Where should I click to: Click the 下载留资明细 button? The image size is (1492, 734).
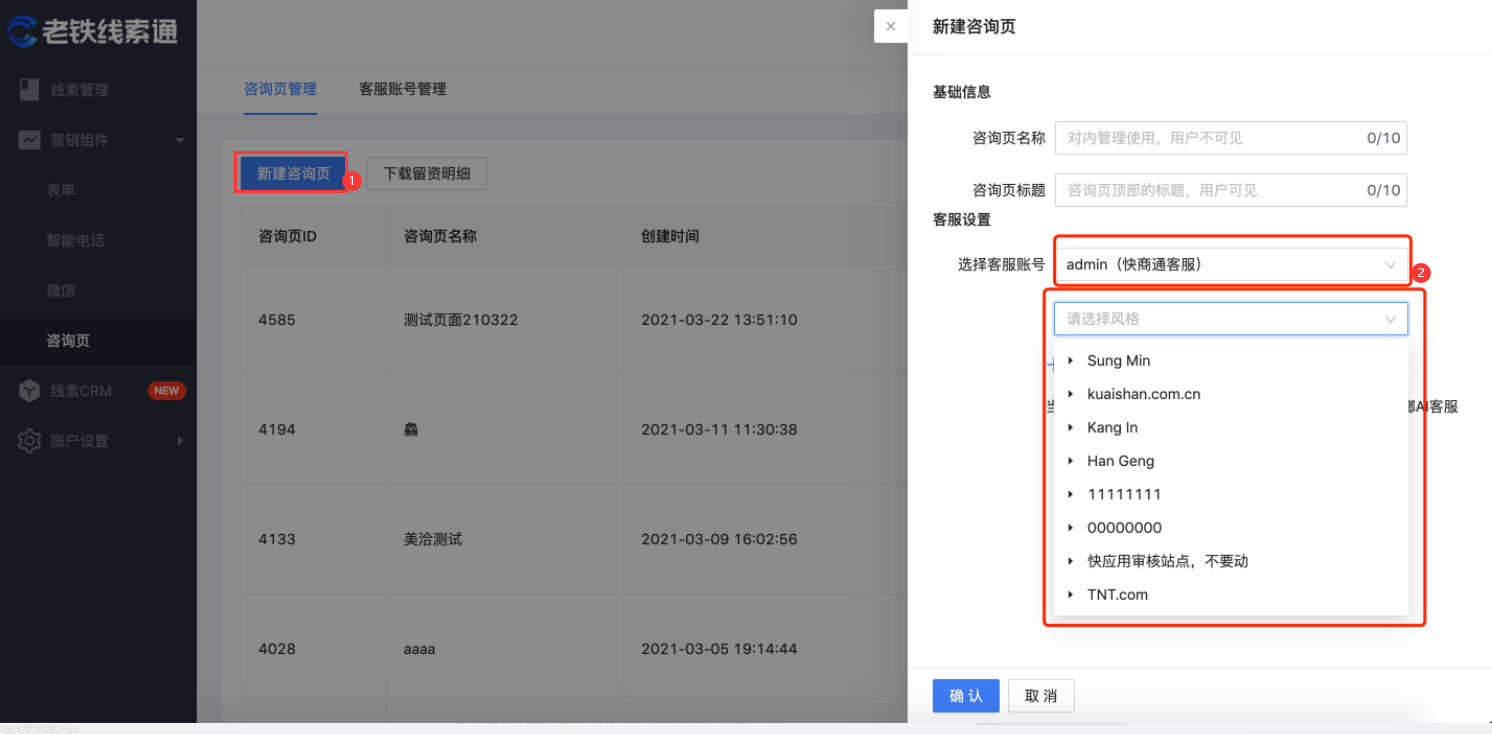pos(426,173)
